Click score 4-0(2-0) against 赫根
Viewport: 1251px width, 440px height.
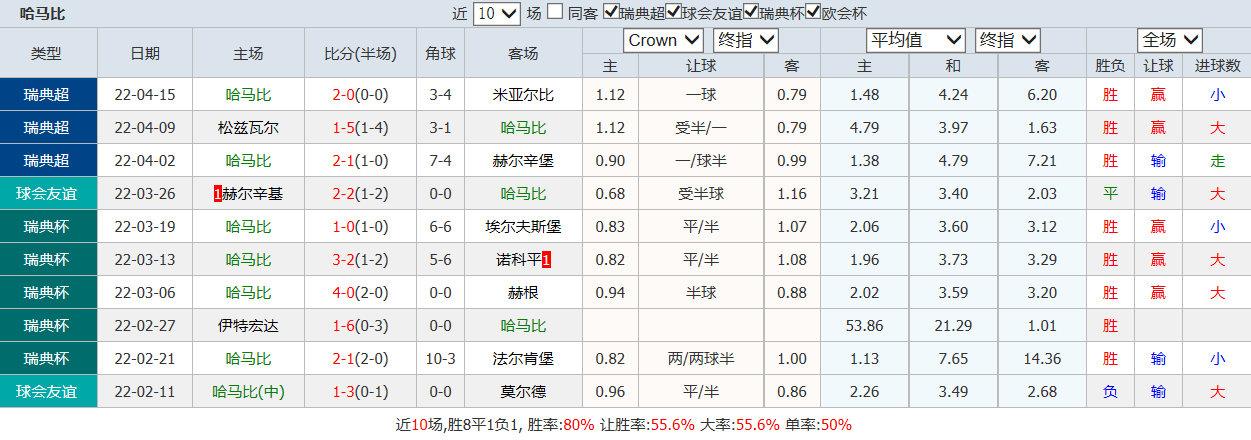(x=360, y=293)
